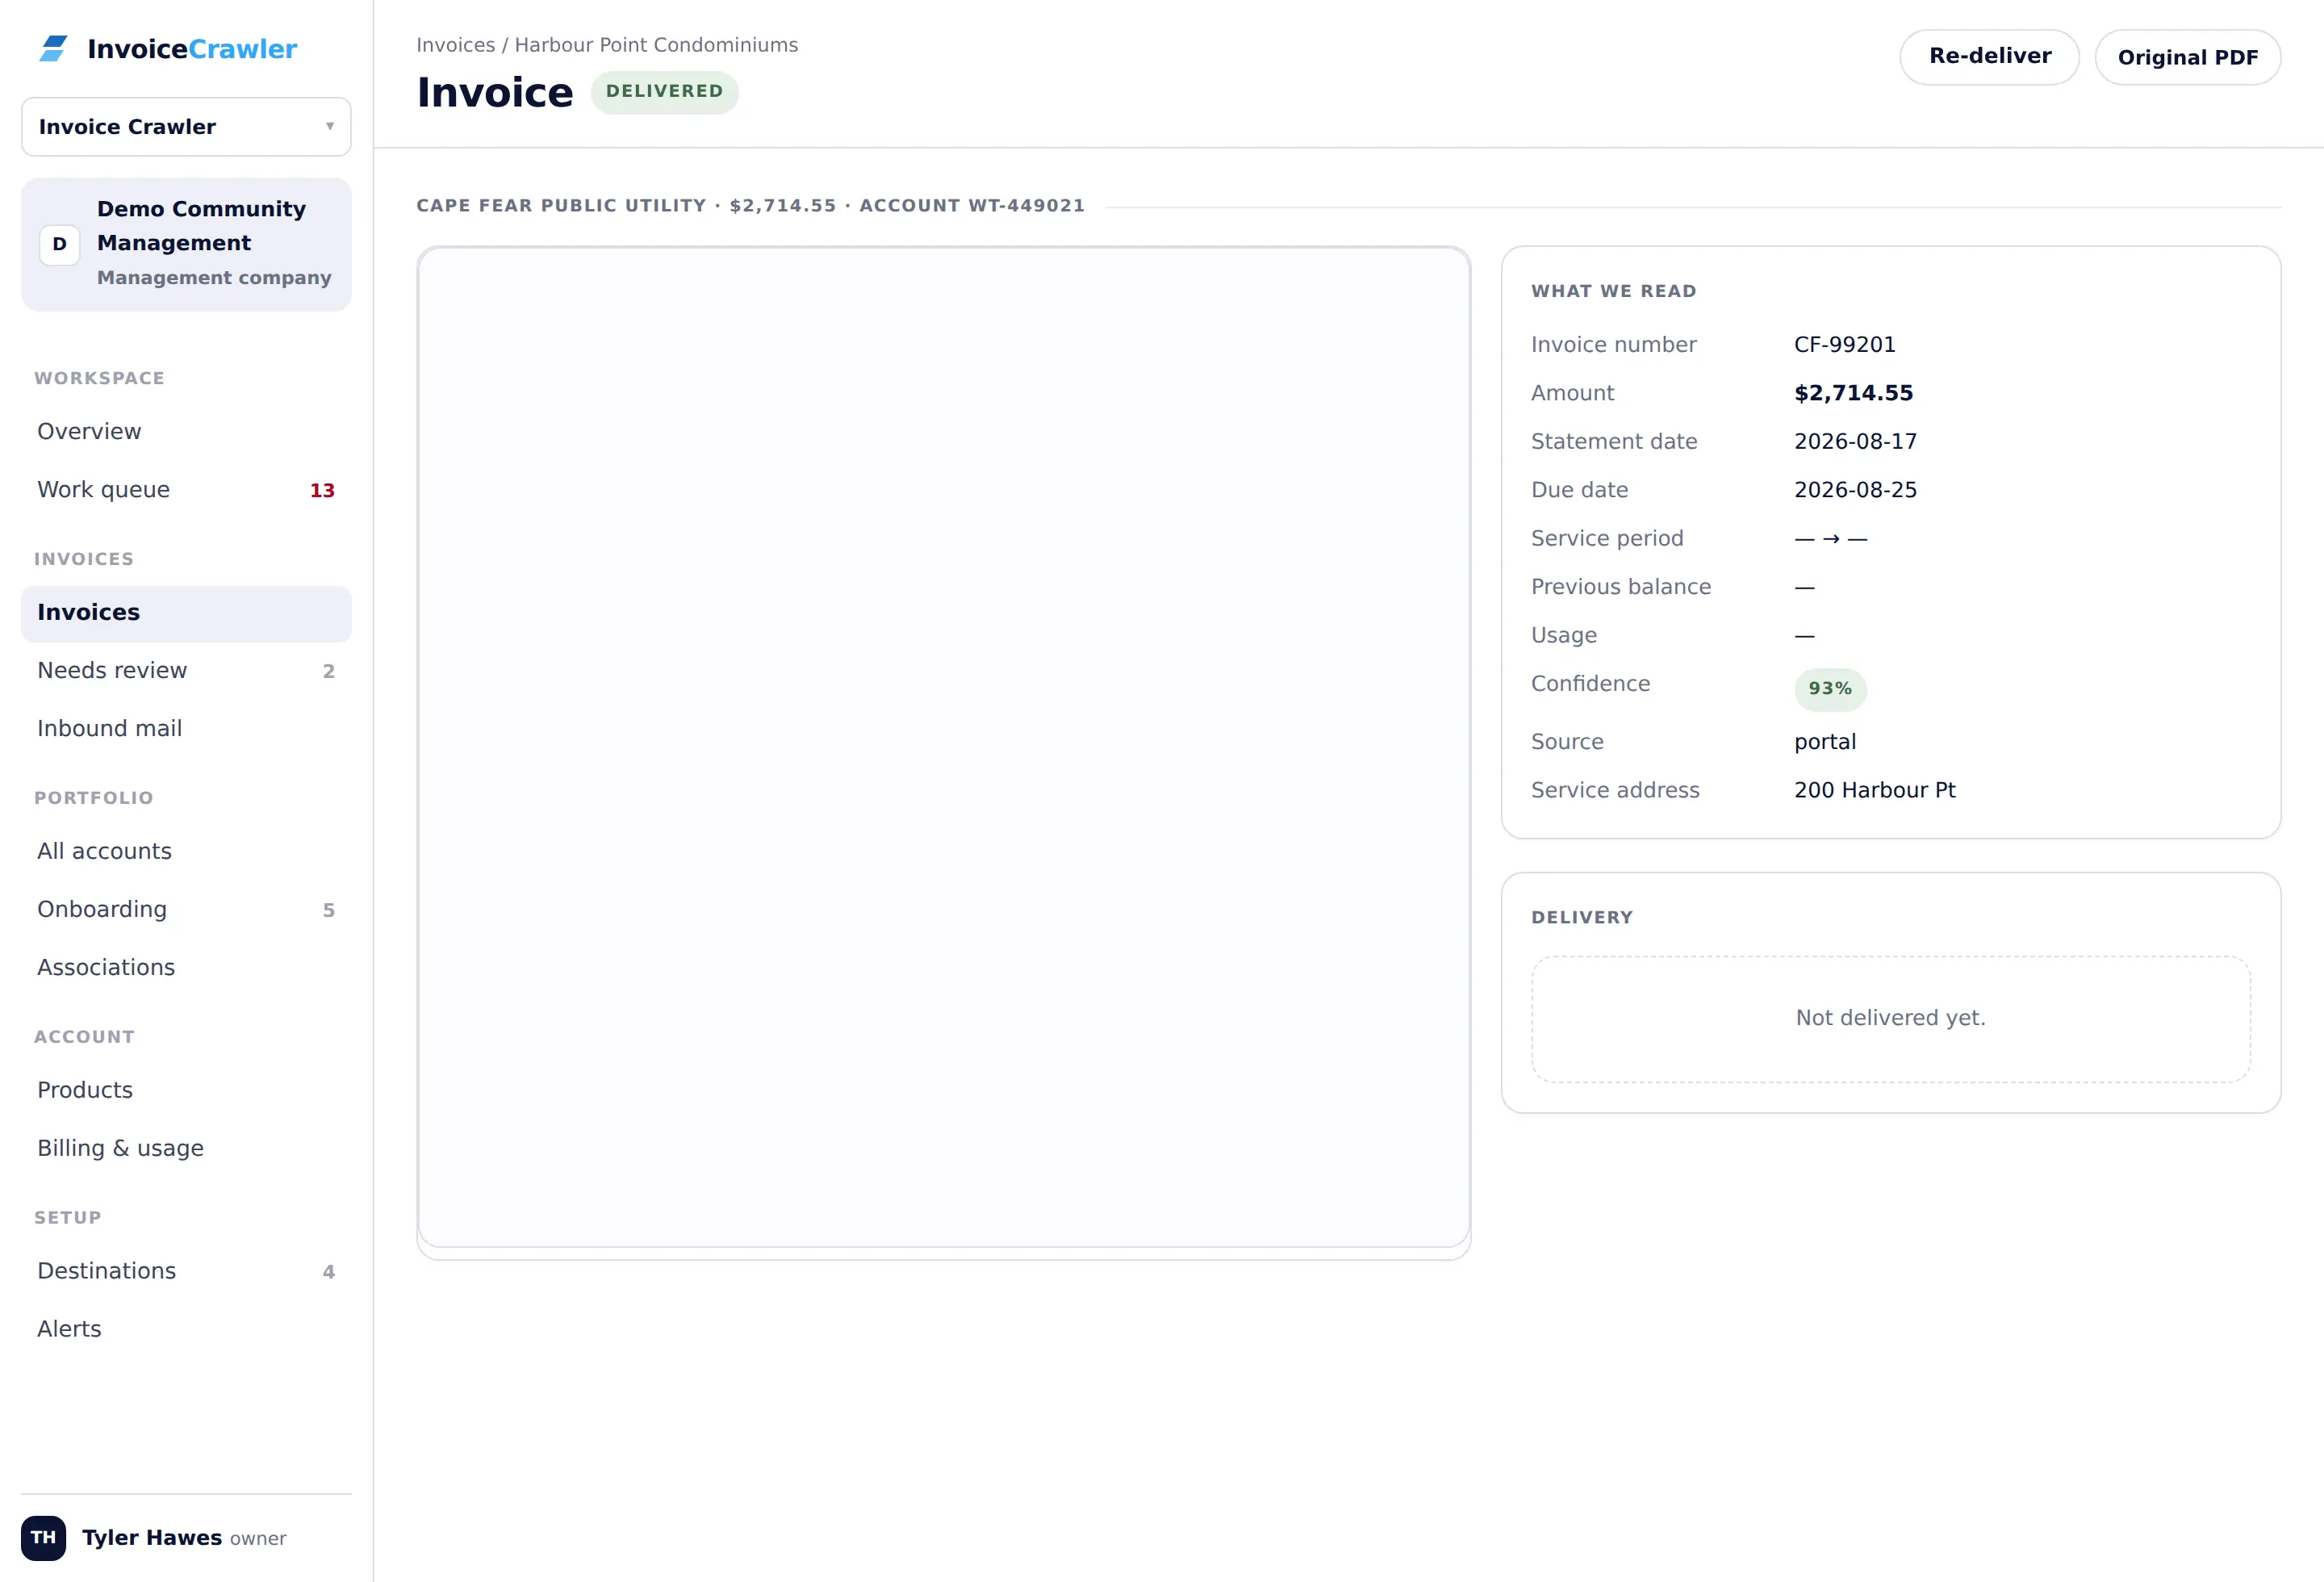Open the Onboarding page
The width and height of the screenshot is (2324, 1582).
[x=186, y=910]
